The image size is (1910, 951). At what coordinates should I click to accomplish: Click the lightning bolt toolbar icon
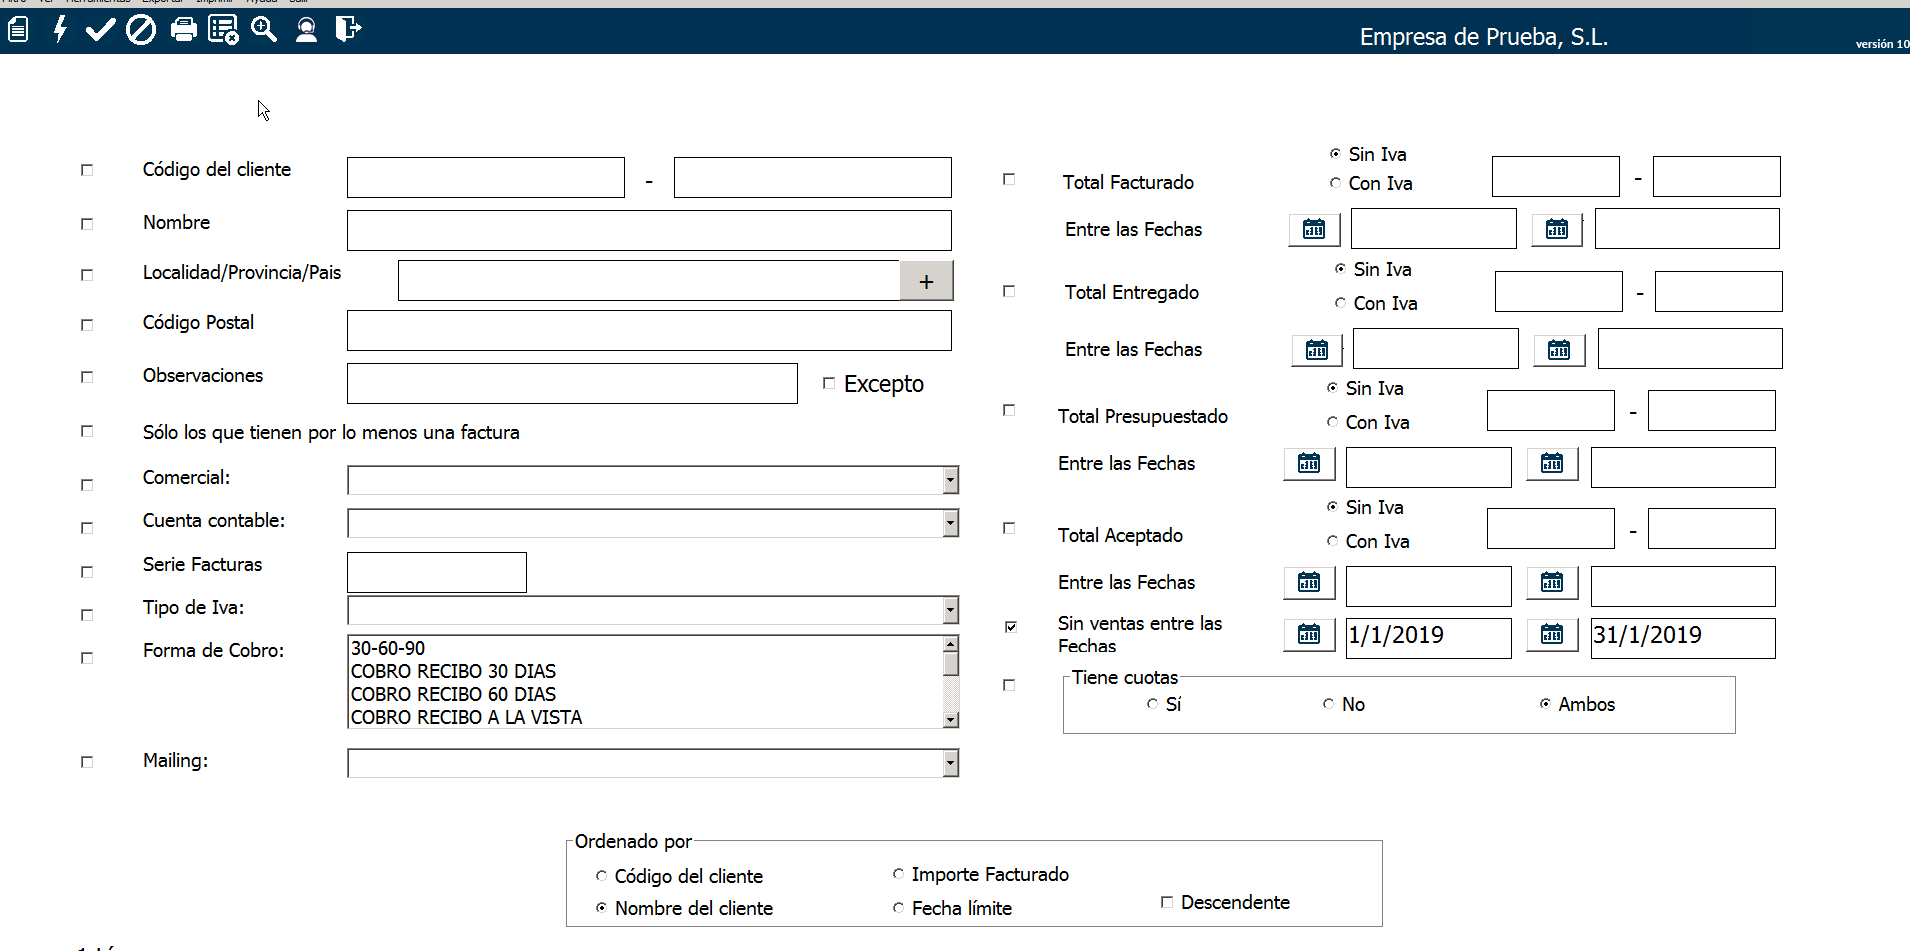60,30
